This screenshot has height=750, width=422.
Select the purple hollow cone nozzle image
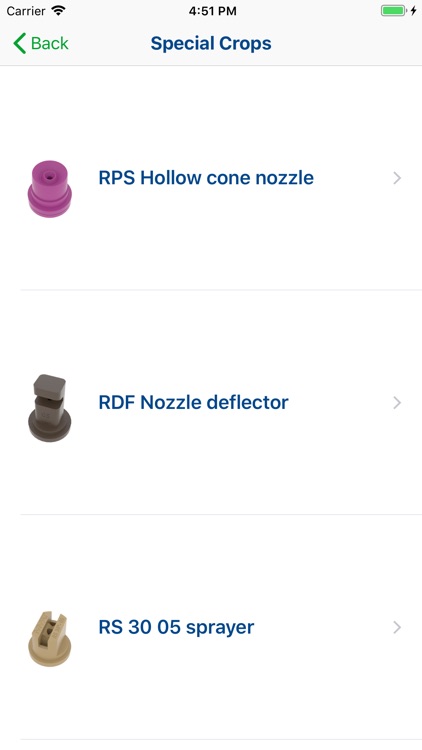(x=50, y=188)
